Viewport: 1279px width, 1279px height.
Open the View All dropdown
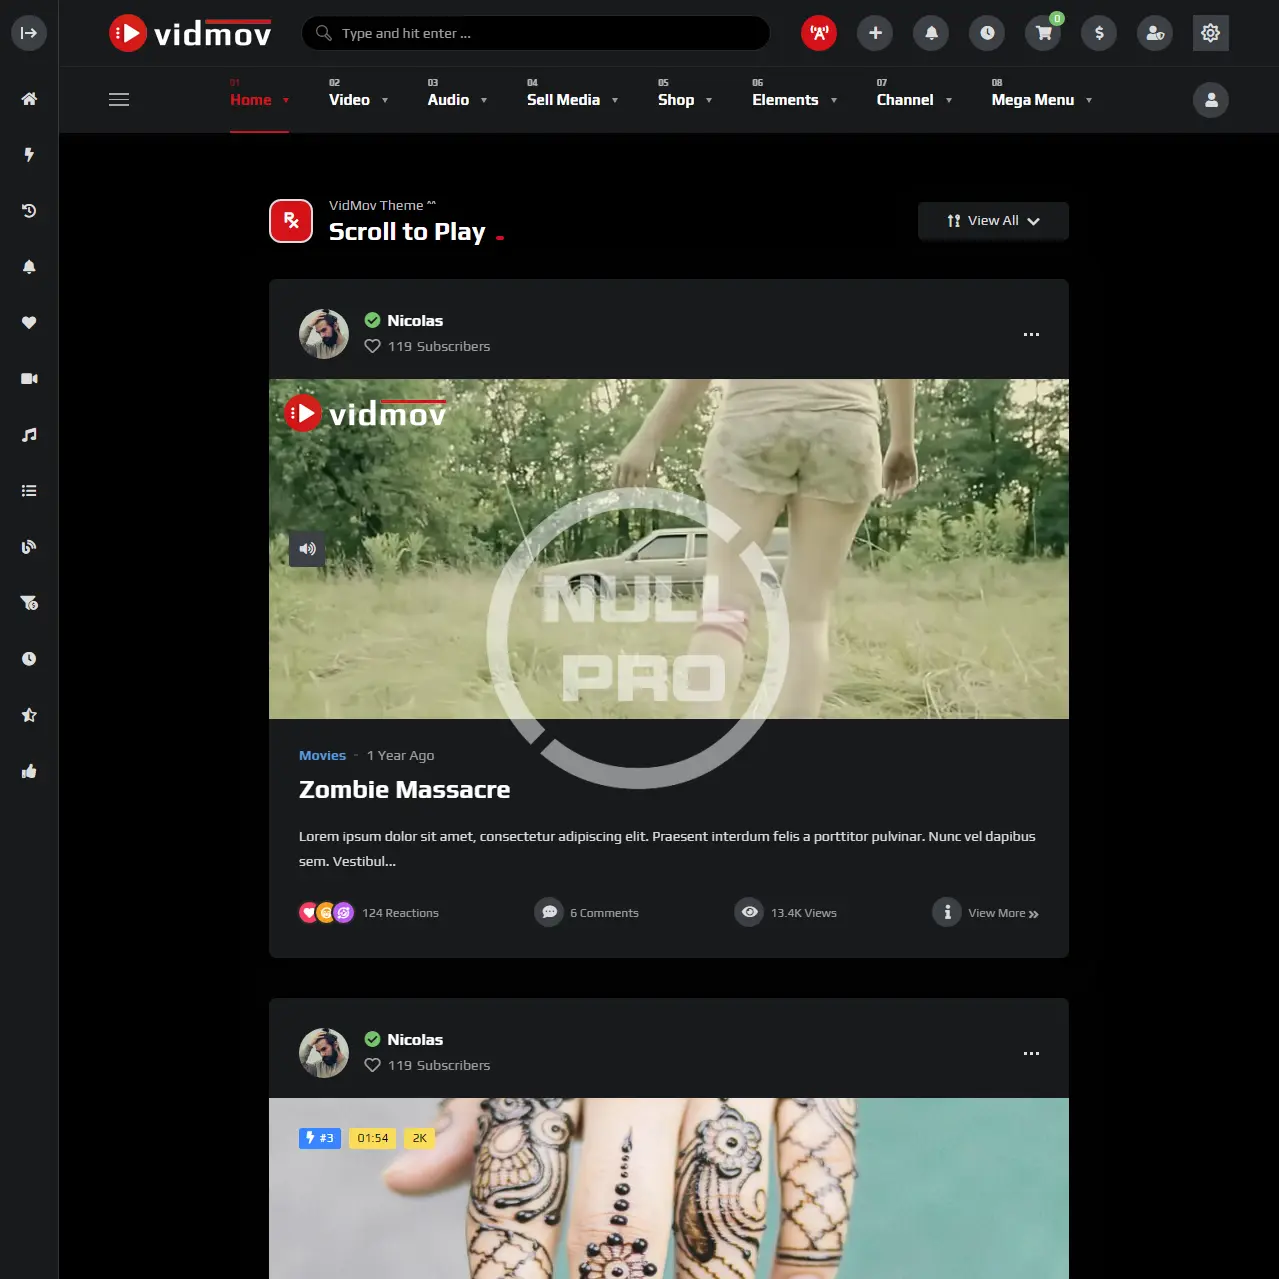(993, 221)
